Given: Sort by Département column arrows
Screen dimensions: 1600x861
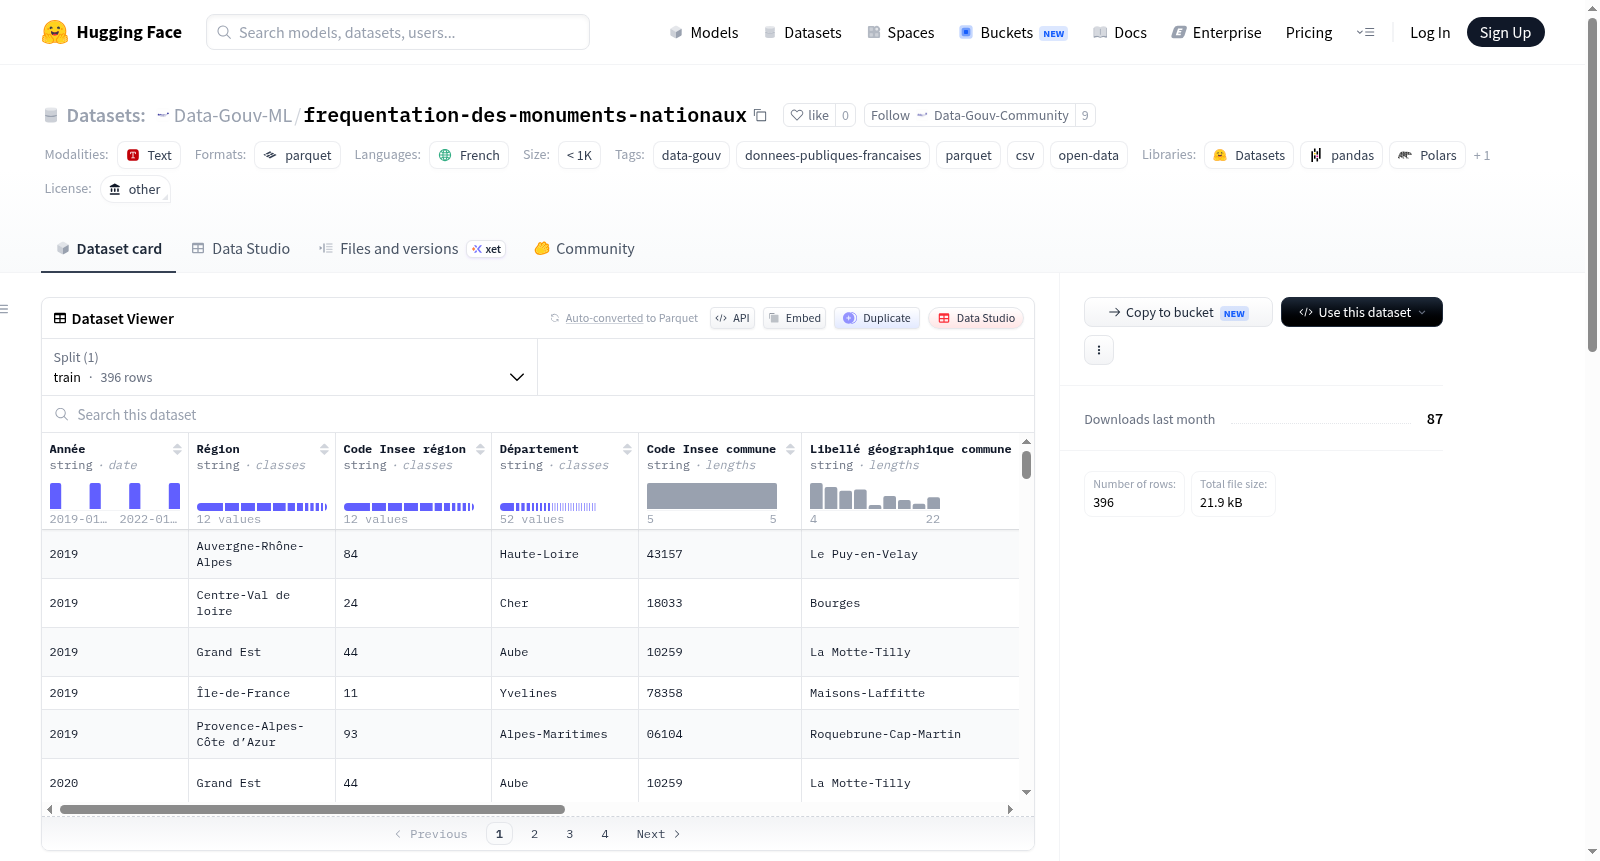Looking at the screenshot, I should tap(627, 449).
